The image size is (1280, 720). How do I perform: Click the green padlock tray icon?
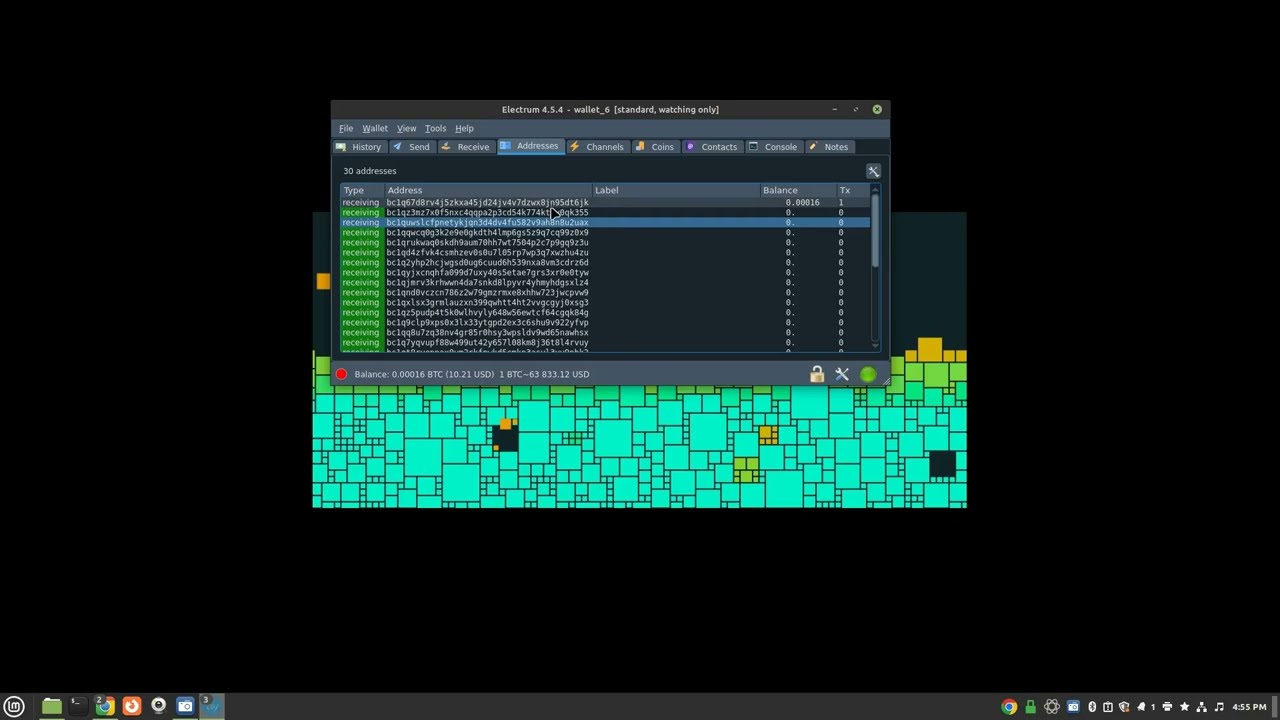1030,707
